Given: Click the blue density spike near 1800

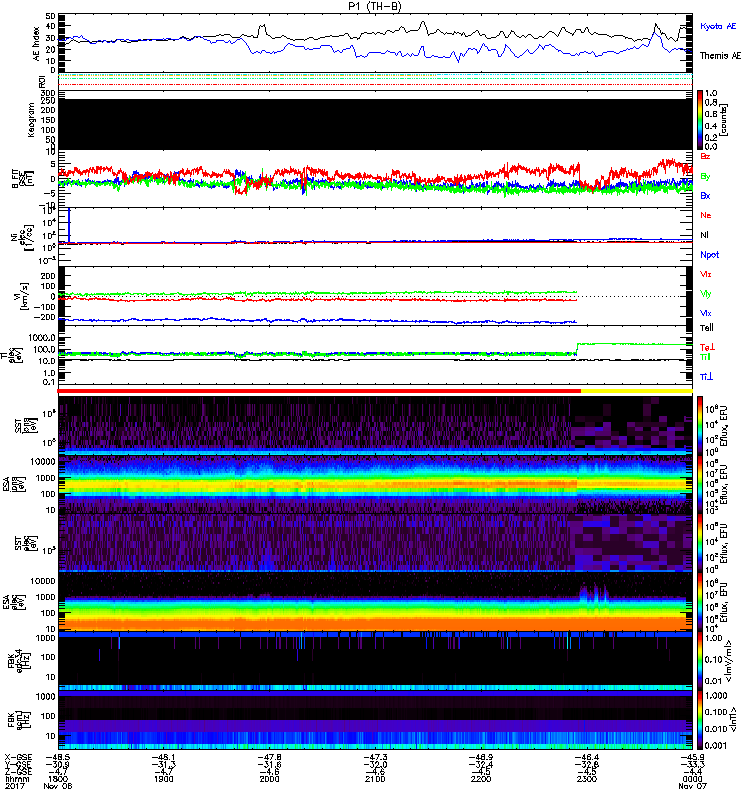Looking at the screenshot, I should (69, 225).
